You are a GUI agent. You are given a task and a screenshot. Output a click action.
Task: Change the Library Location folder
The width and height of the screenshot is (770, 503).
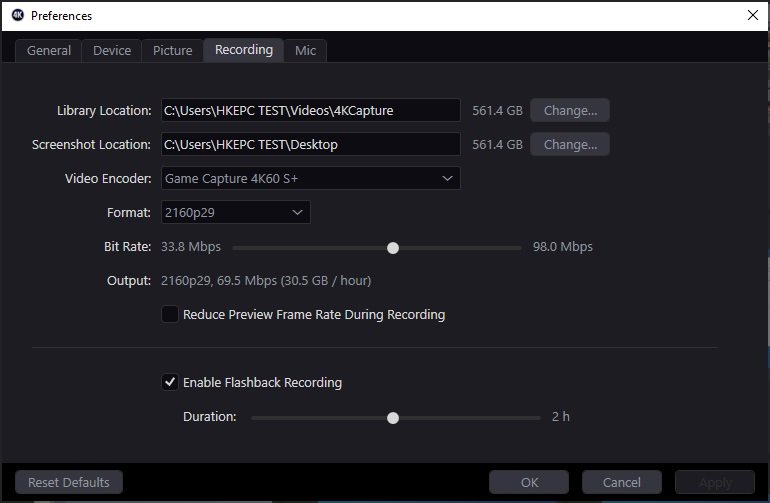click(x=570, y=111)
